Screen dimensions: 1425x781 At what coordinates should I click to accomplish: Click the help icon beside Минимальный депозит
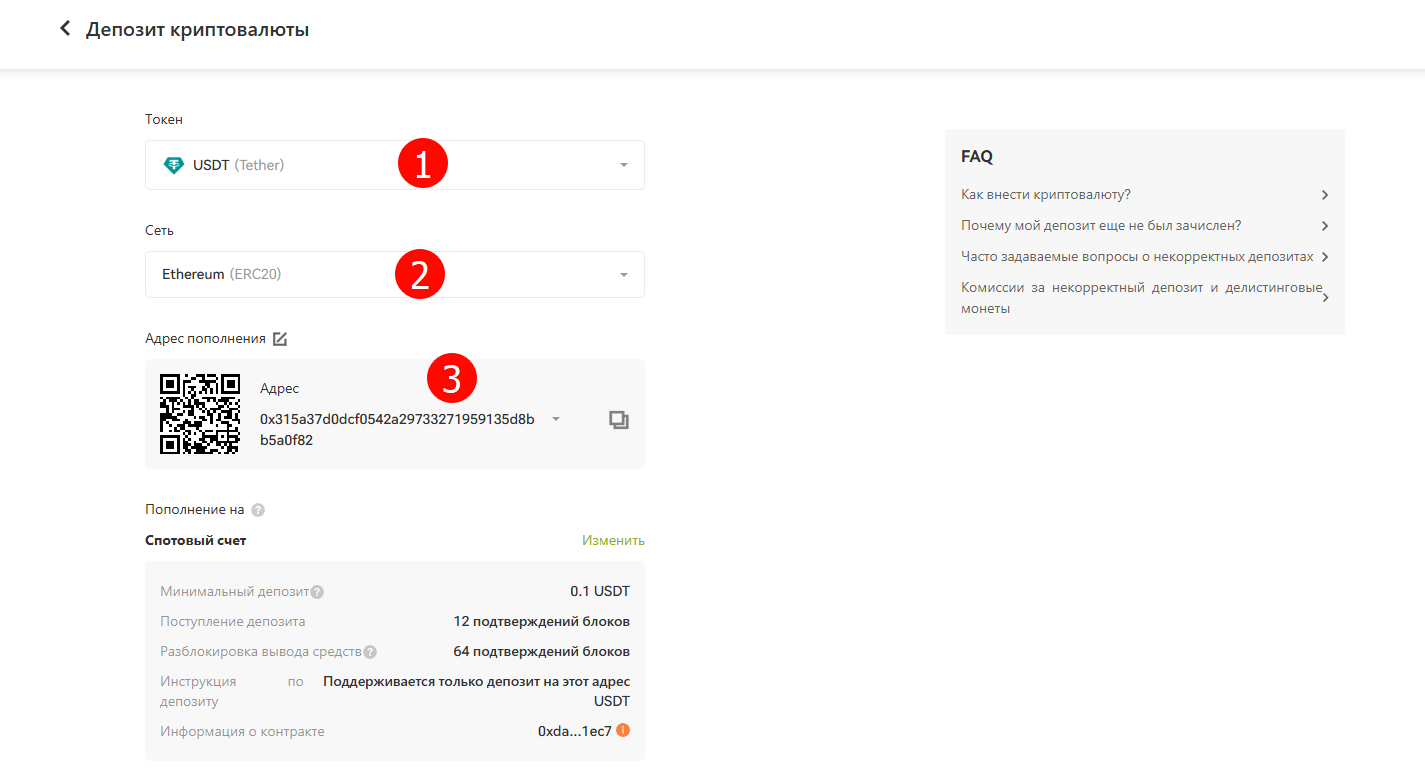tap(317, 592)
